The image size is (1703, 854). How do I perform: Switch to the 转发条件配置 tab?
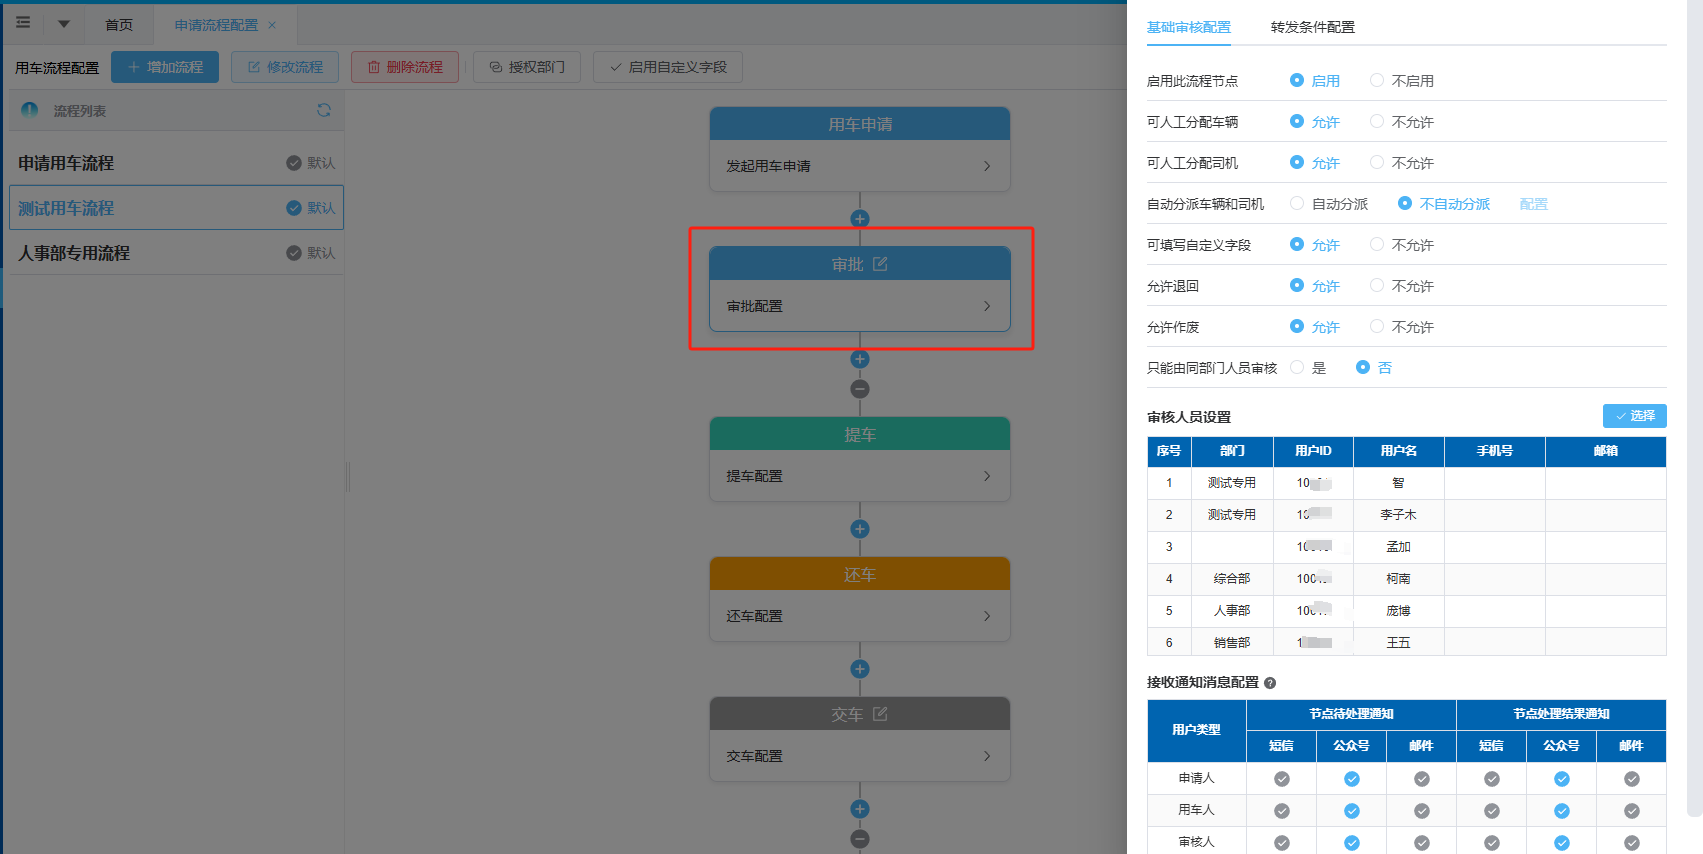click(1312, 27)
